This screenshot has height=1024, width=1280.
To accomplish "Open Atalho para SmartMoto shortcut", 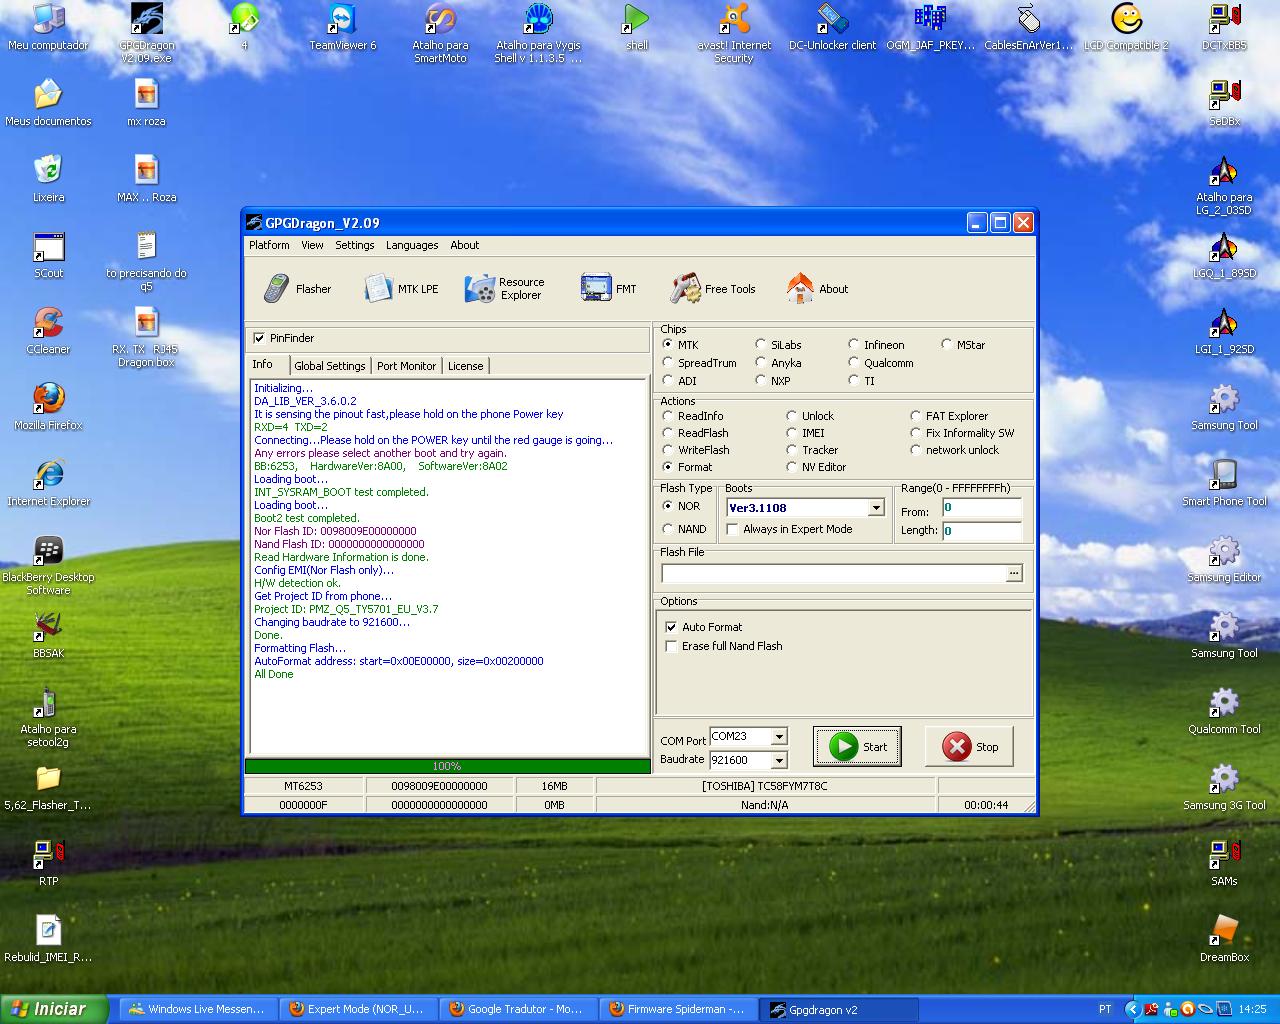I will click(440, 33).
